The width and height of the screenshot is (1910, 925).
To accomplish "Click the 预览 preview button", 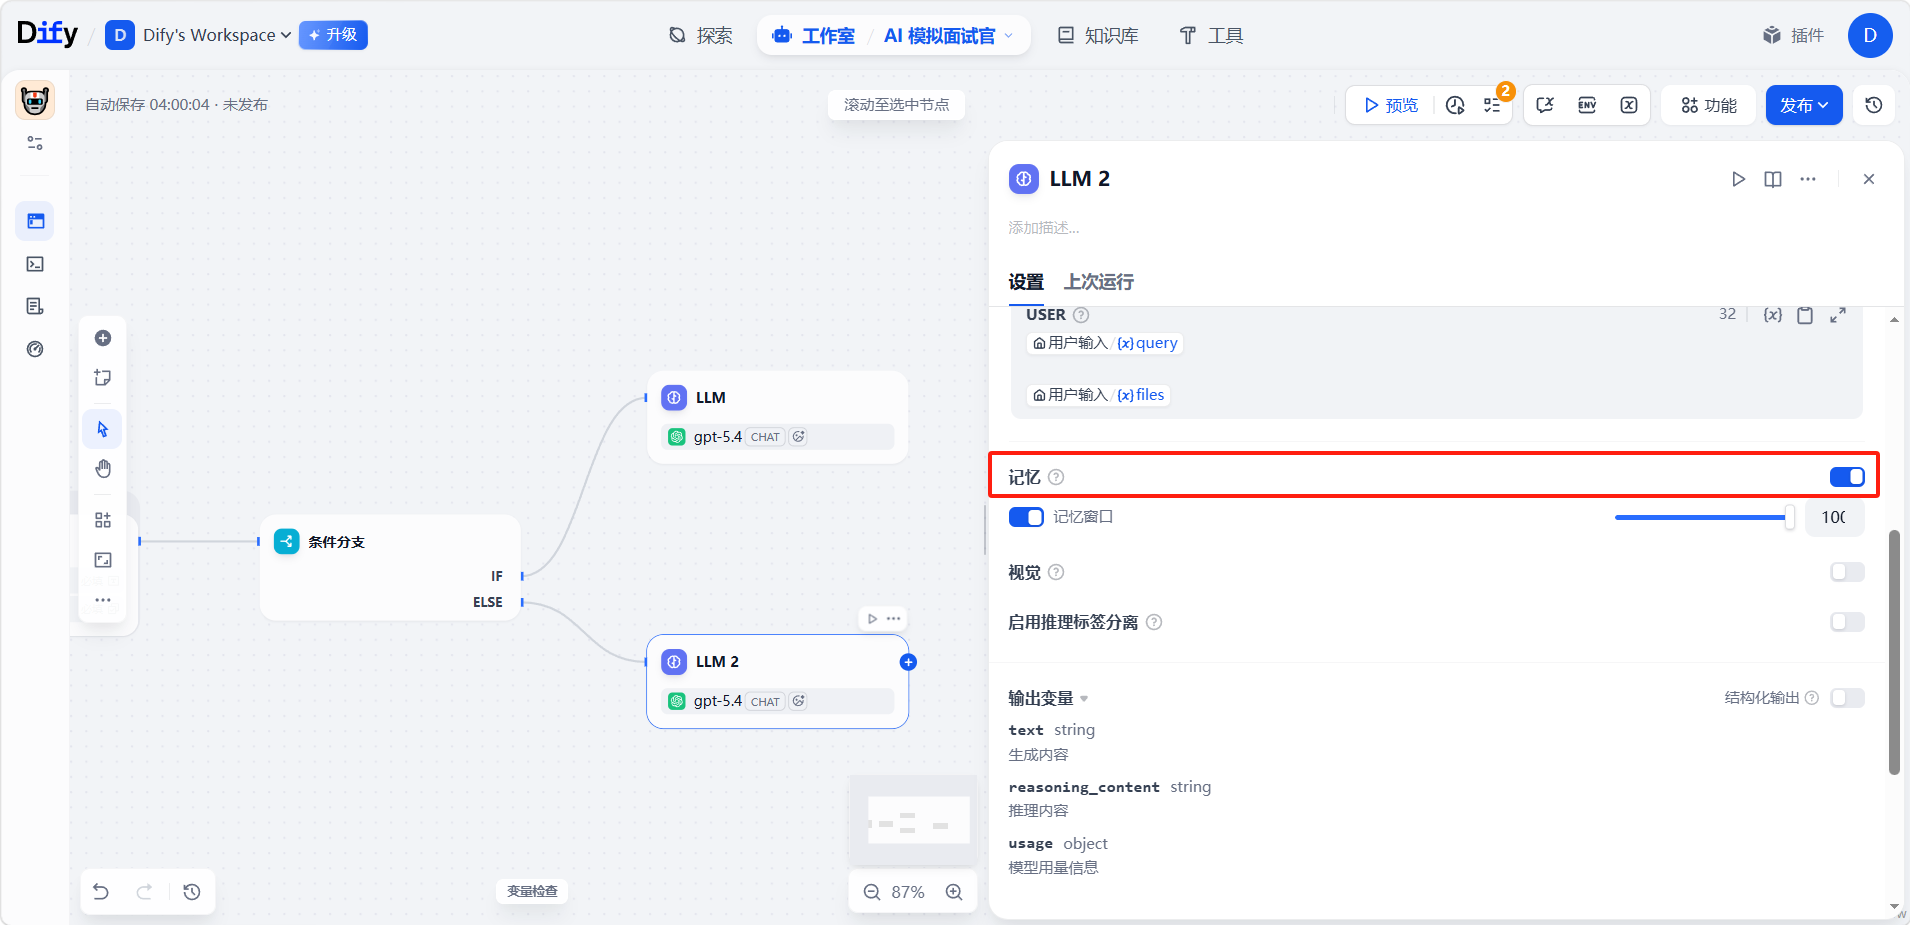I will (1390, 105).
